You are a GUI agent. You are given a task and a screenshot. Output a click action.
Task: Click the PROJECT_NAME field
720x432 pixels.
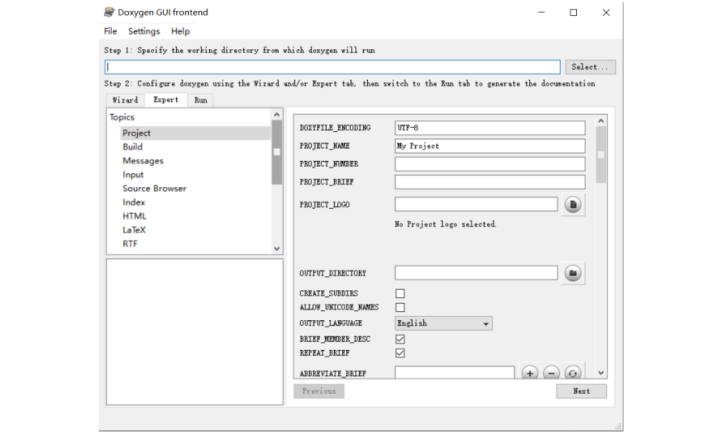coord(490,146)
